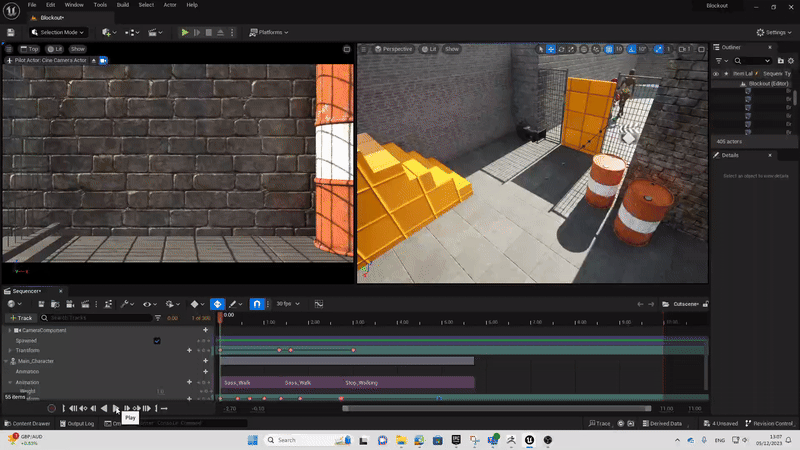
Task: Click Play Reverse in Sequencer transport
Action: pos(104,408)
